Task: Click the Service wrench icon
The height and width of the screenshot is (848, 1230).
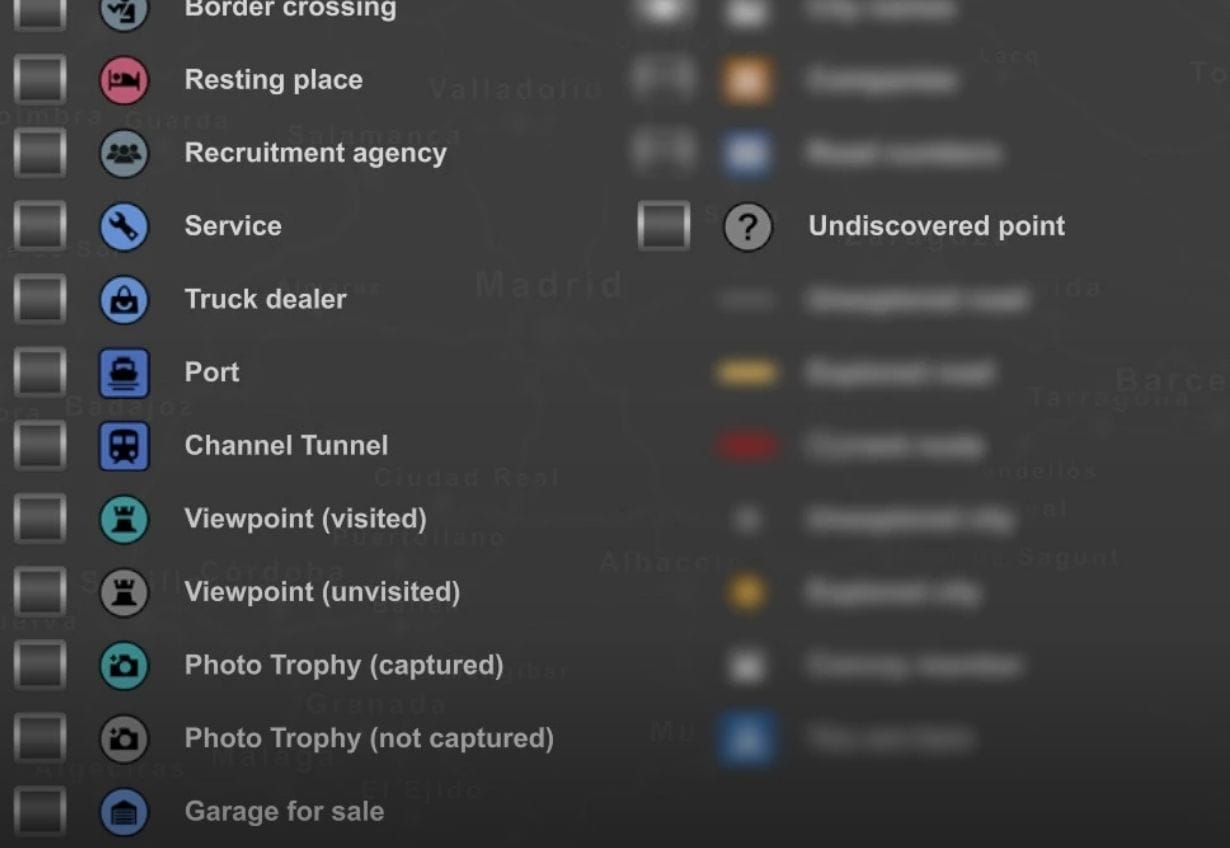Action: click(x=124, y=227)
